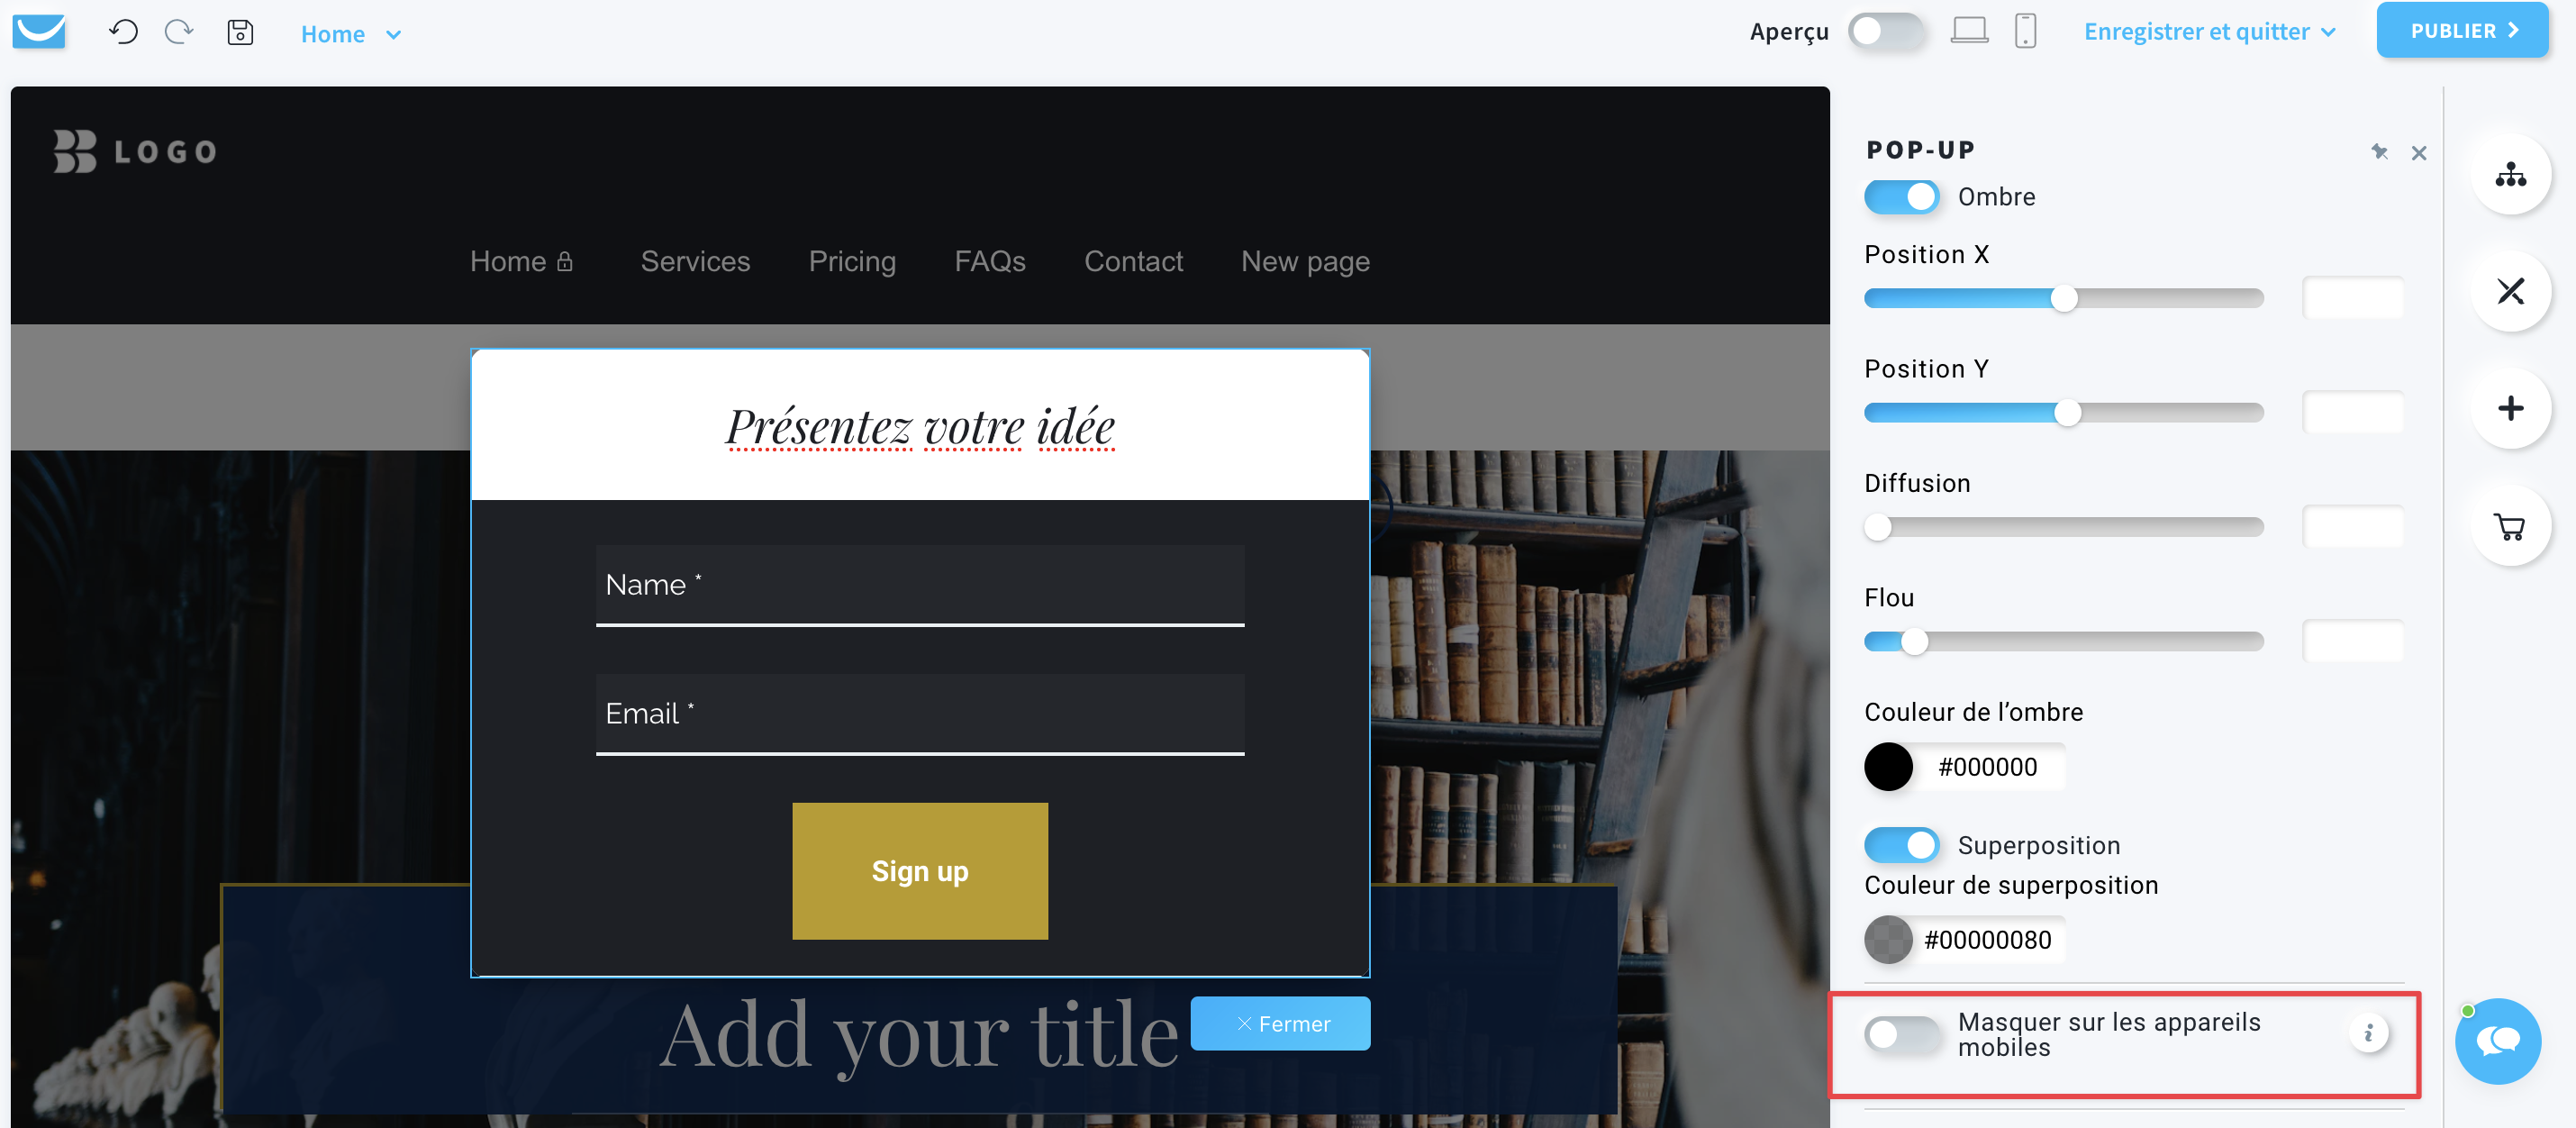This screenshot has height=1128, width=2576.
Task: Click the add/plus icon on right sidebar
Action: click(2510, 409)
